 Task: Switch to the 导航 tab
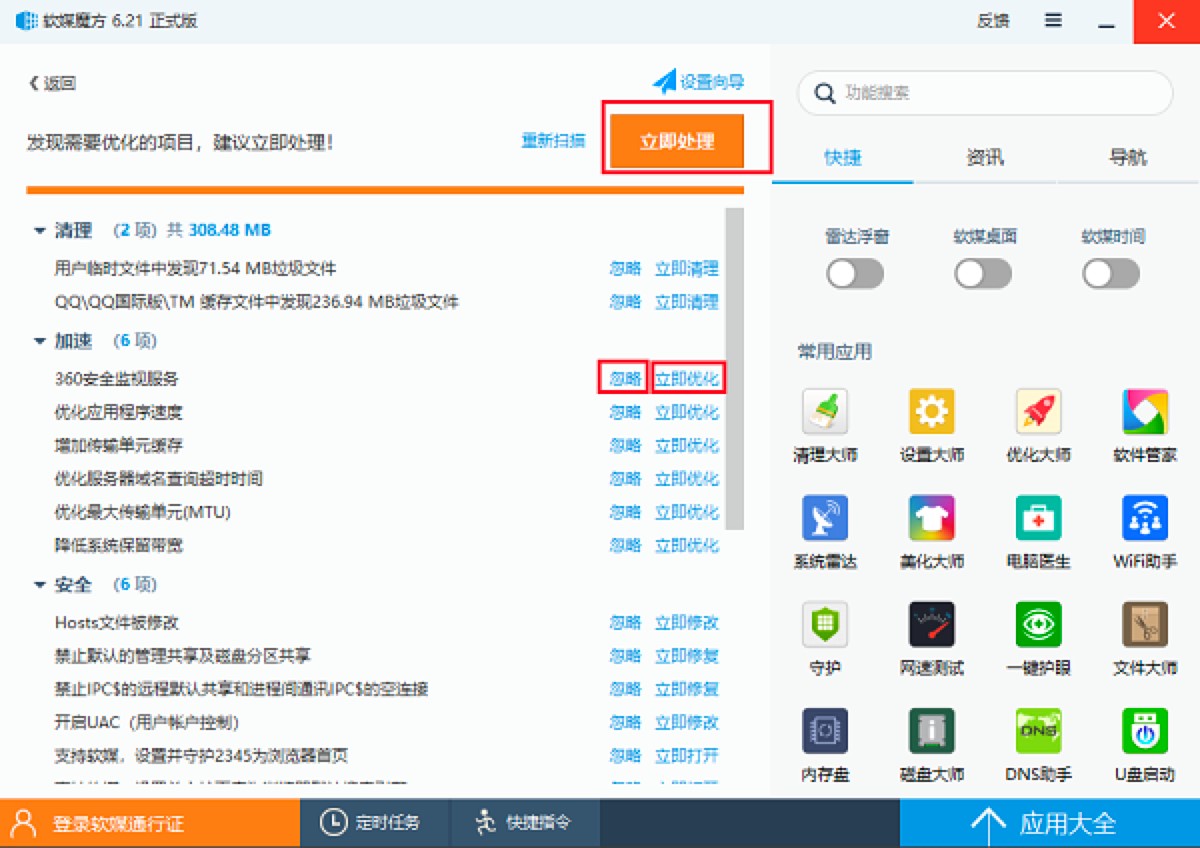click(x=1128, y=158)
